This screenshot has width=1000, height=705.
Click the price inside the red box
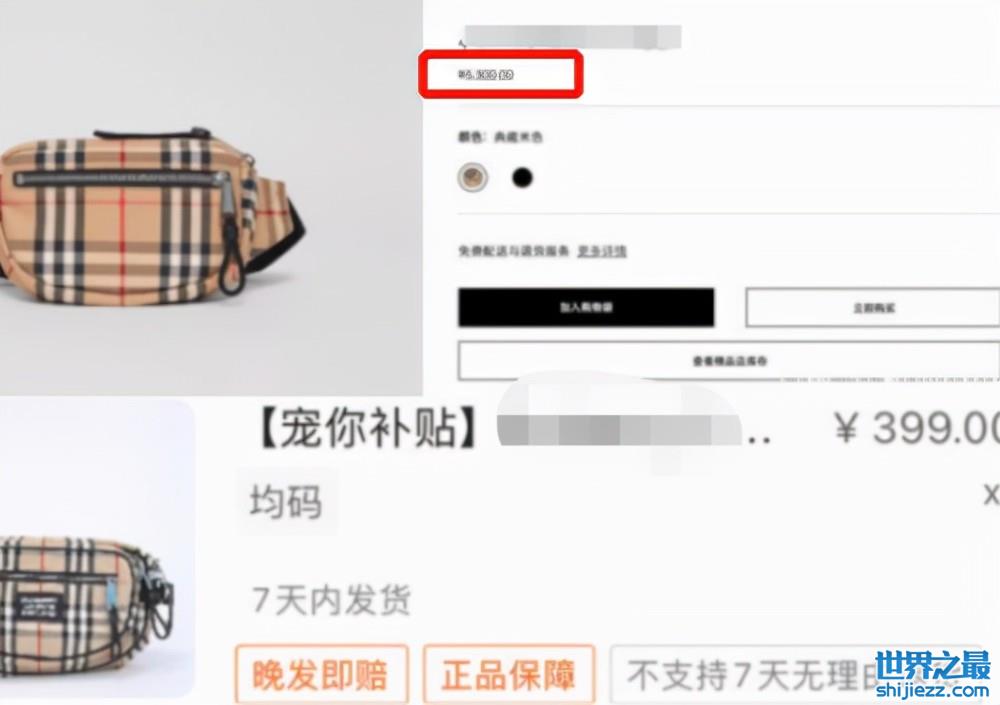(485, 75)
